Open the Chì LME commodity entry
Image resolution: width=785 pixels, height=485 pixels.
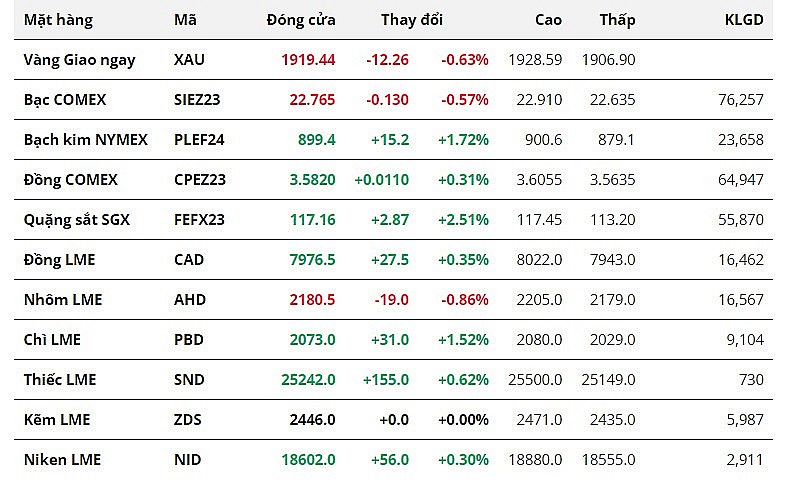[52, 340]
